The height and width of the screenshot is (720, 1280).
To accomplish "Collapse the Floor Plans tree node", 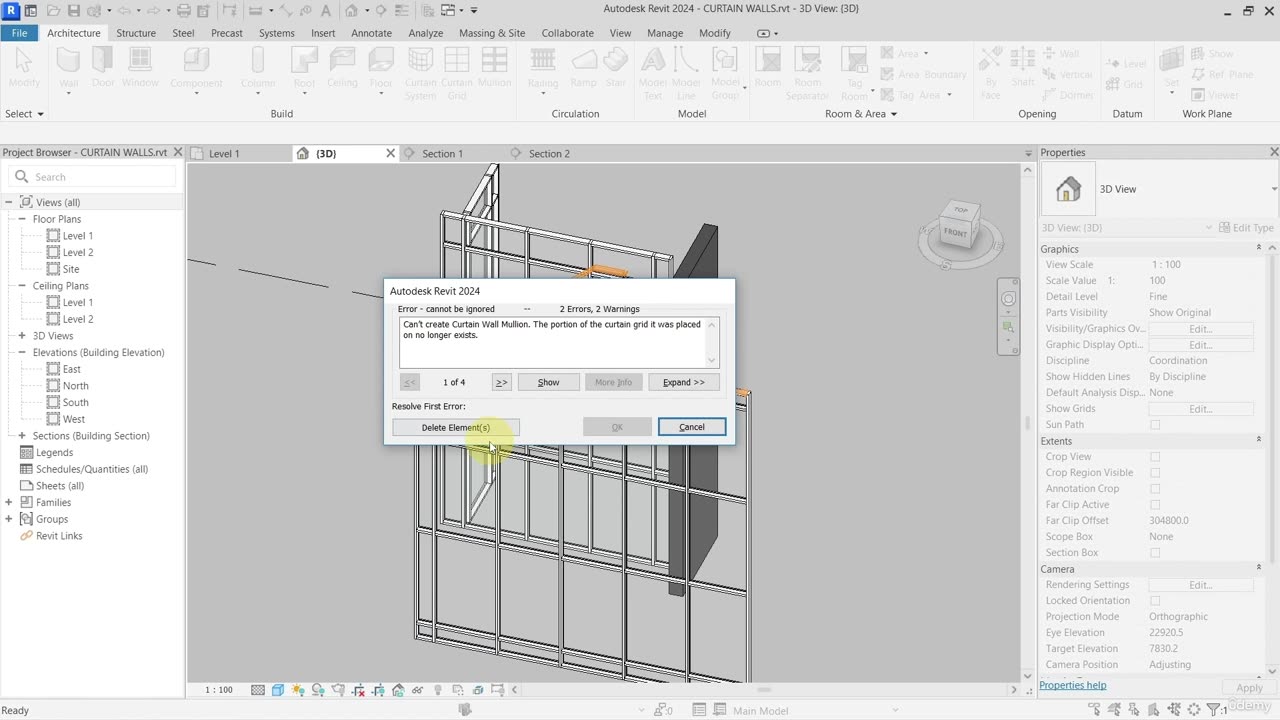I will coord(22,219).
